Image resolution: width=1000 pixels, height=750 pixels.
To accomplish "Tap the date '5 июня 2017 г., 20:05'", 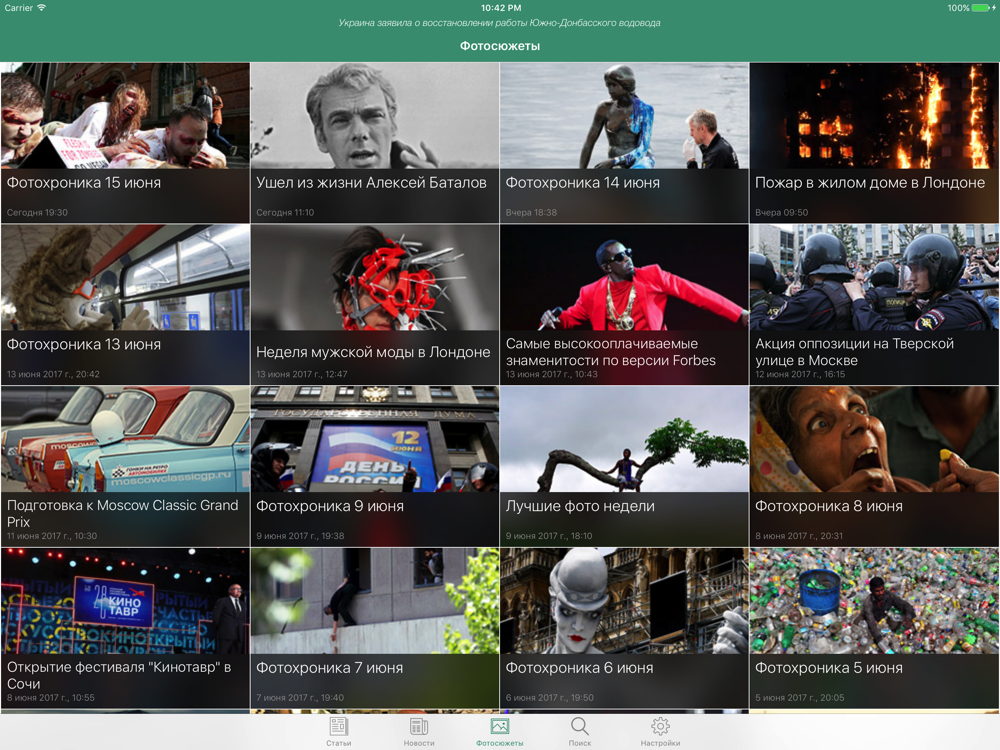I will click(x=800, y=698).
